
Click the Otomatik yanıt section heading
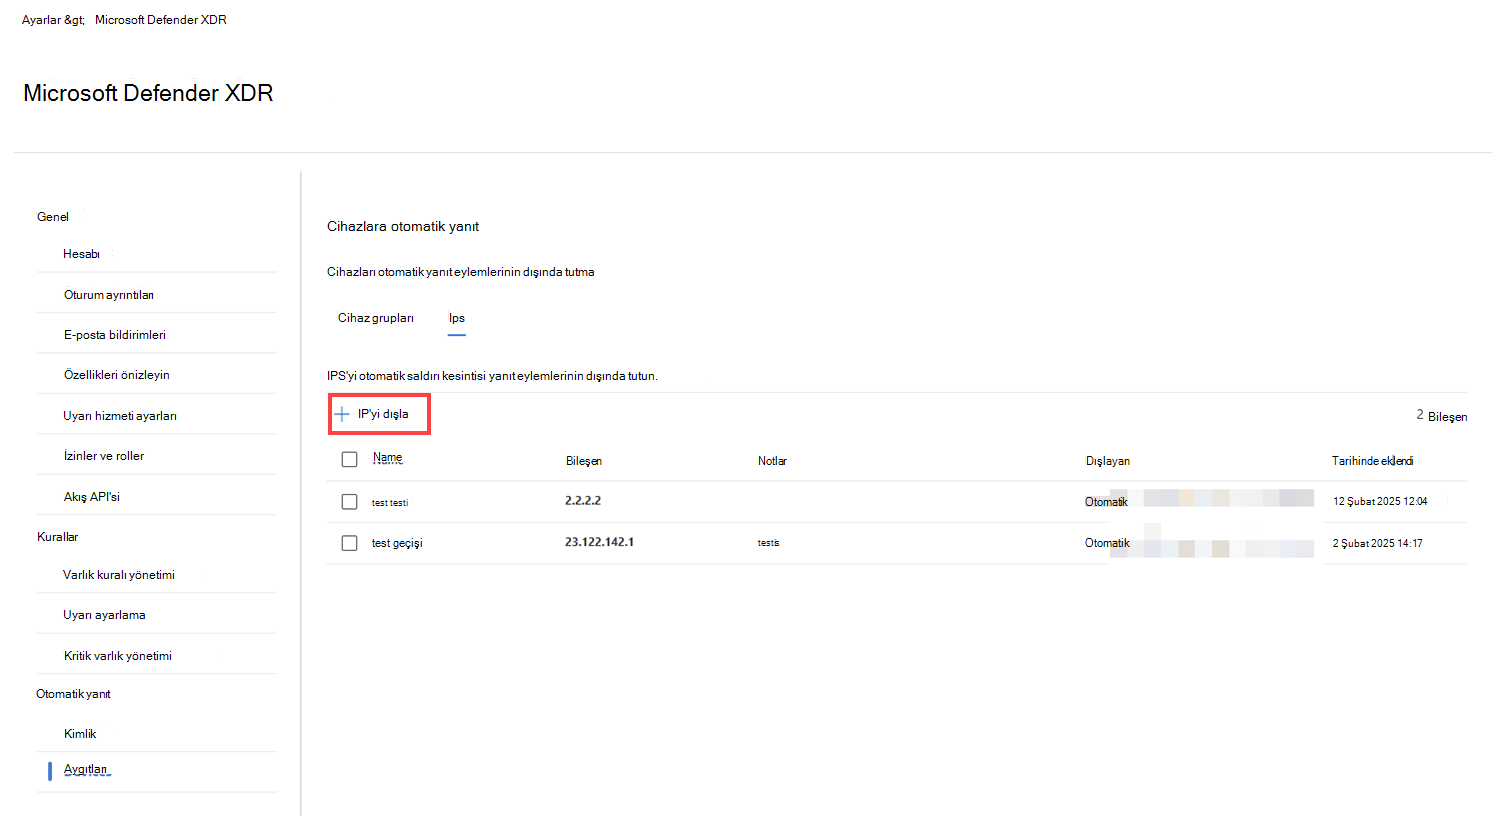point(73,694)
